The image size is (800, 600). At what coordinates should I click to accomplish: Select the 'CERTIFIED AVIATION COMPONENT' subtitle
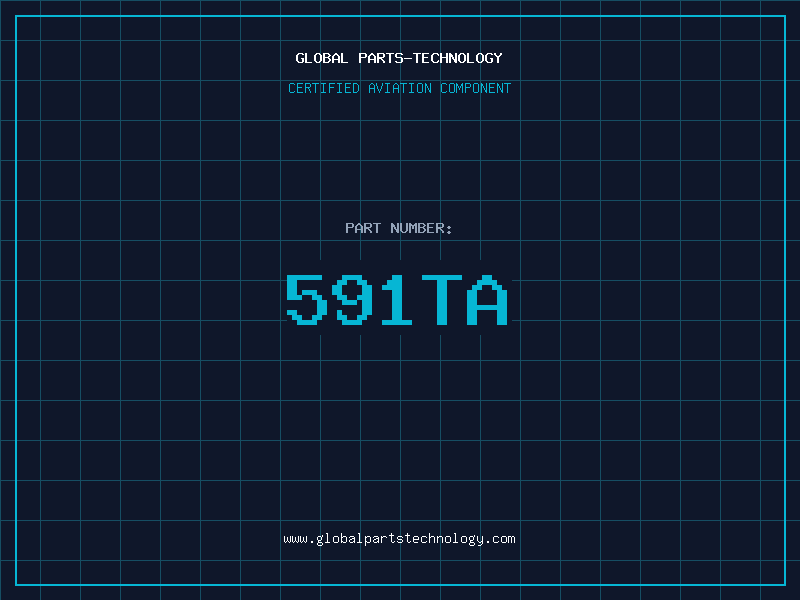pyautogui.click(x=399, y=88)
